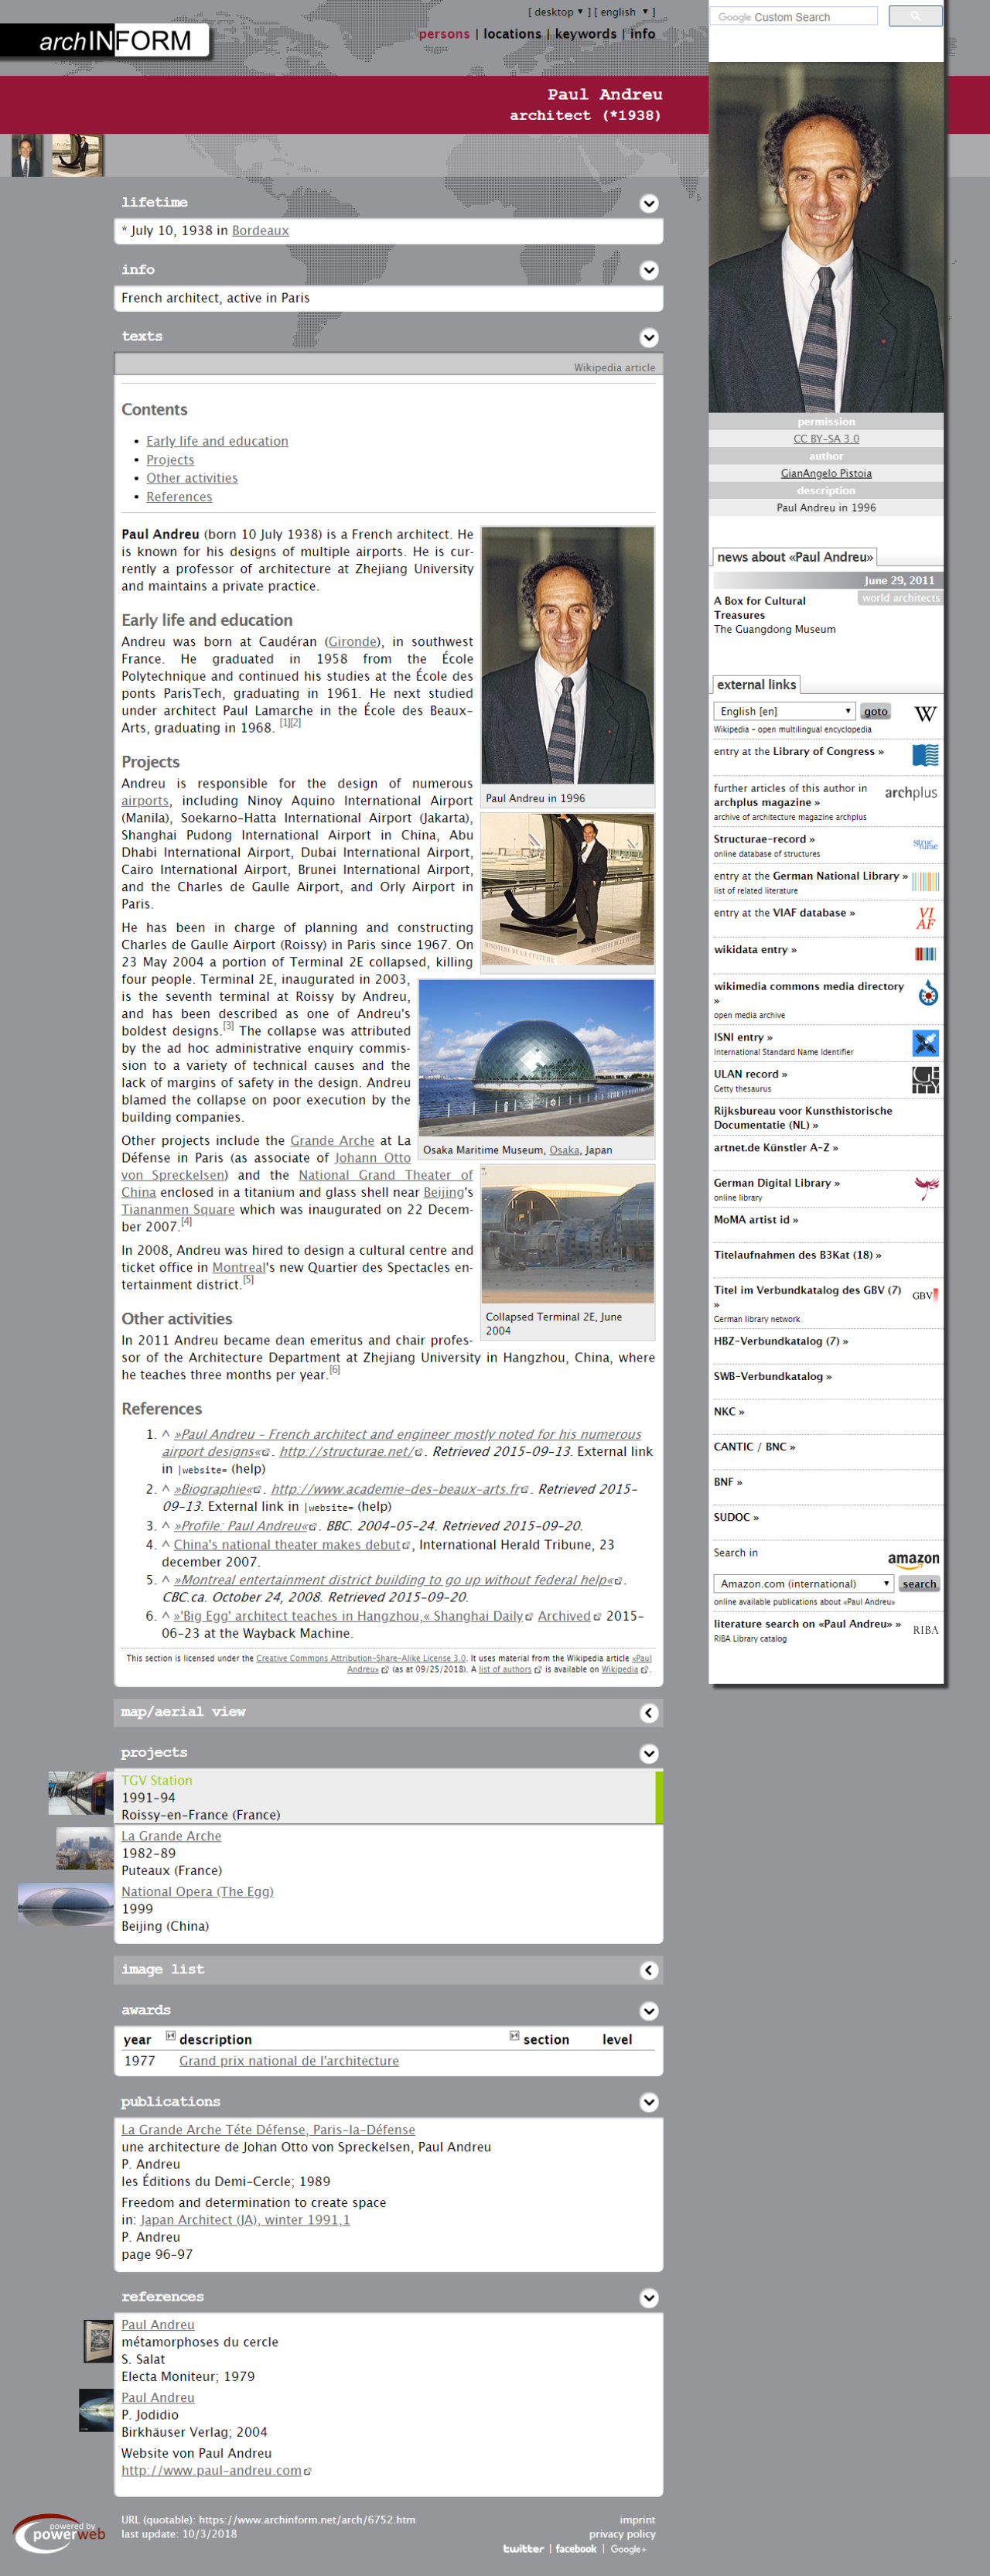
Task: Open the persons menu
Action: click(444, 34)
